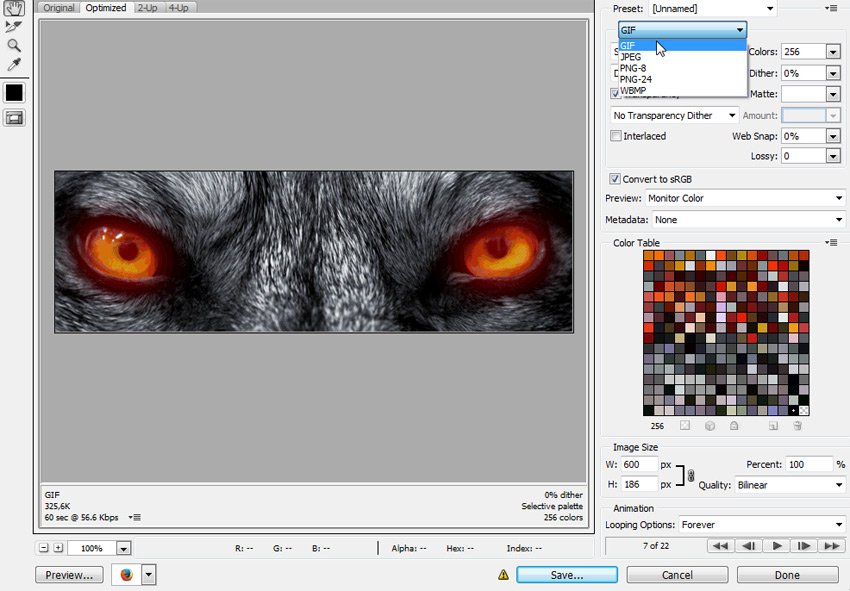Jump to the last animation frame
Viewport: 850px width, 591px height.
832,545
